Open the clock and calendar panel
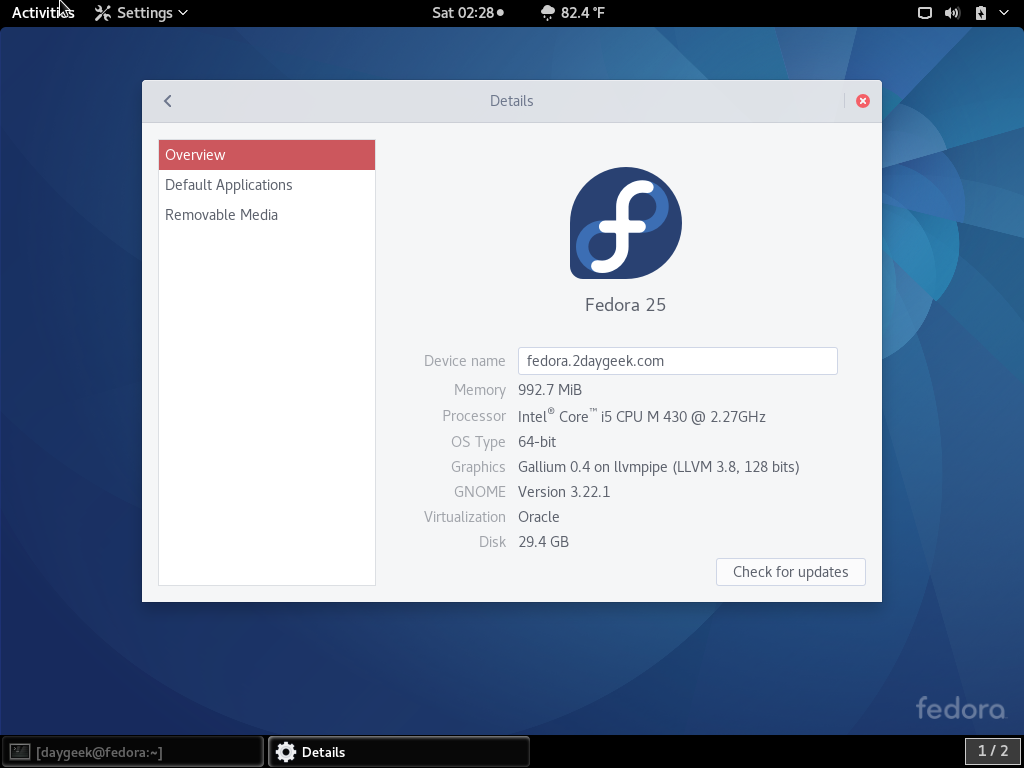 pos(468,13)
